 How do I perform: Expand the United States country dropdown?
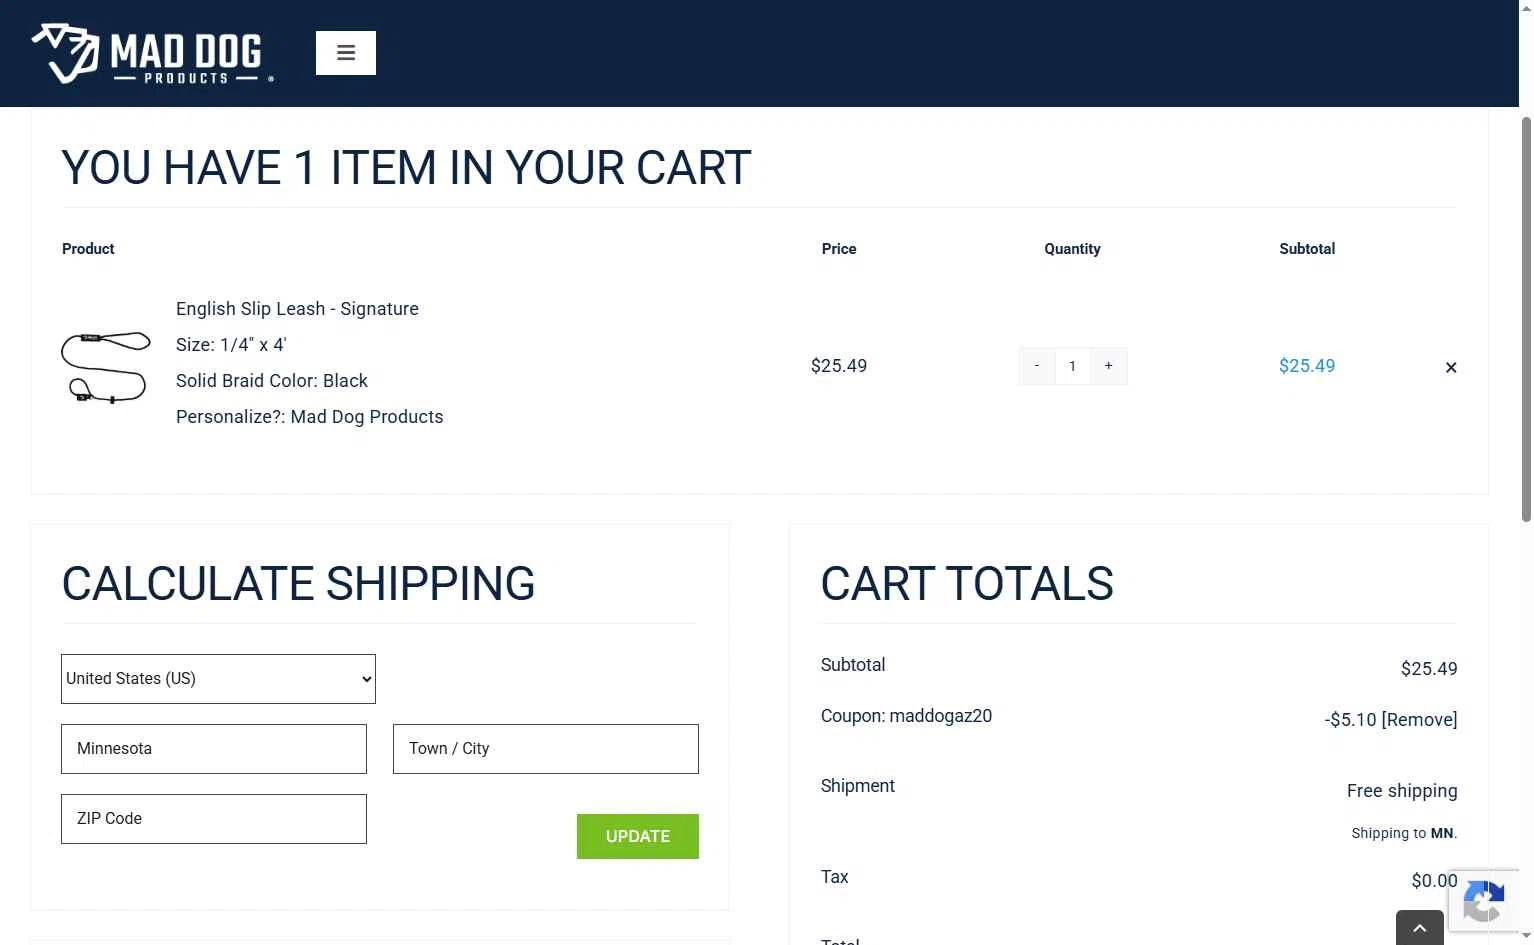point(218,679)
